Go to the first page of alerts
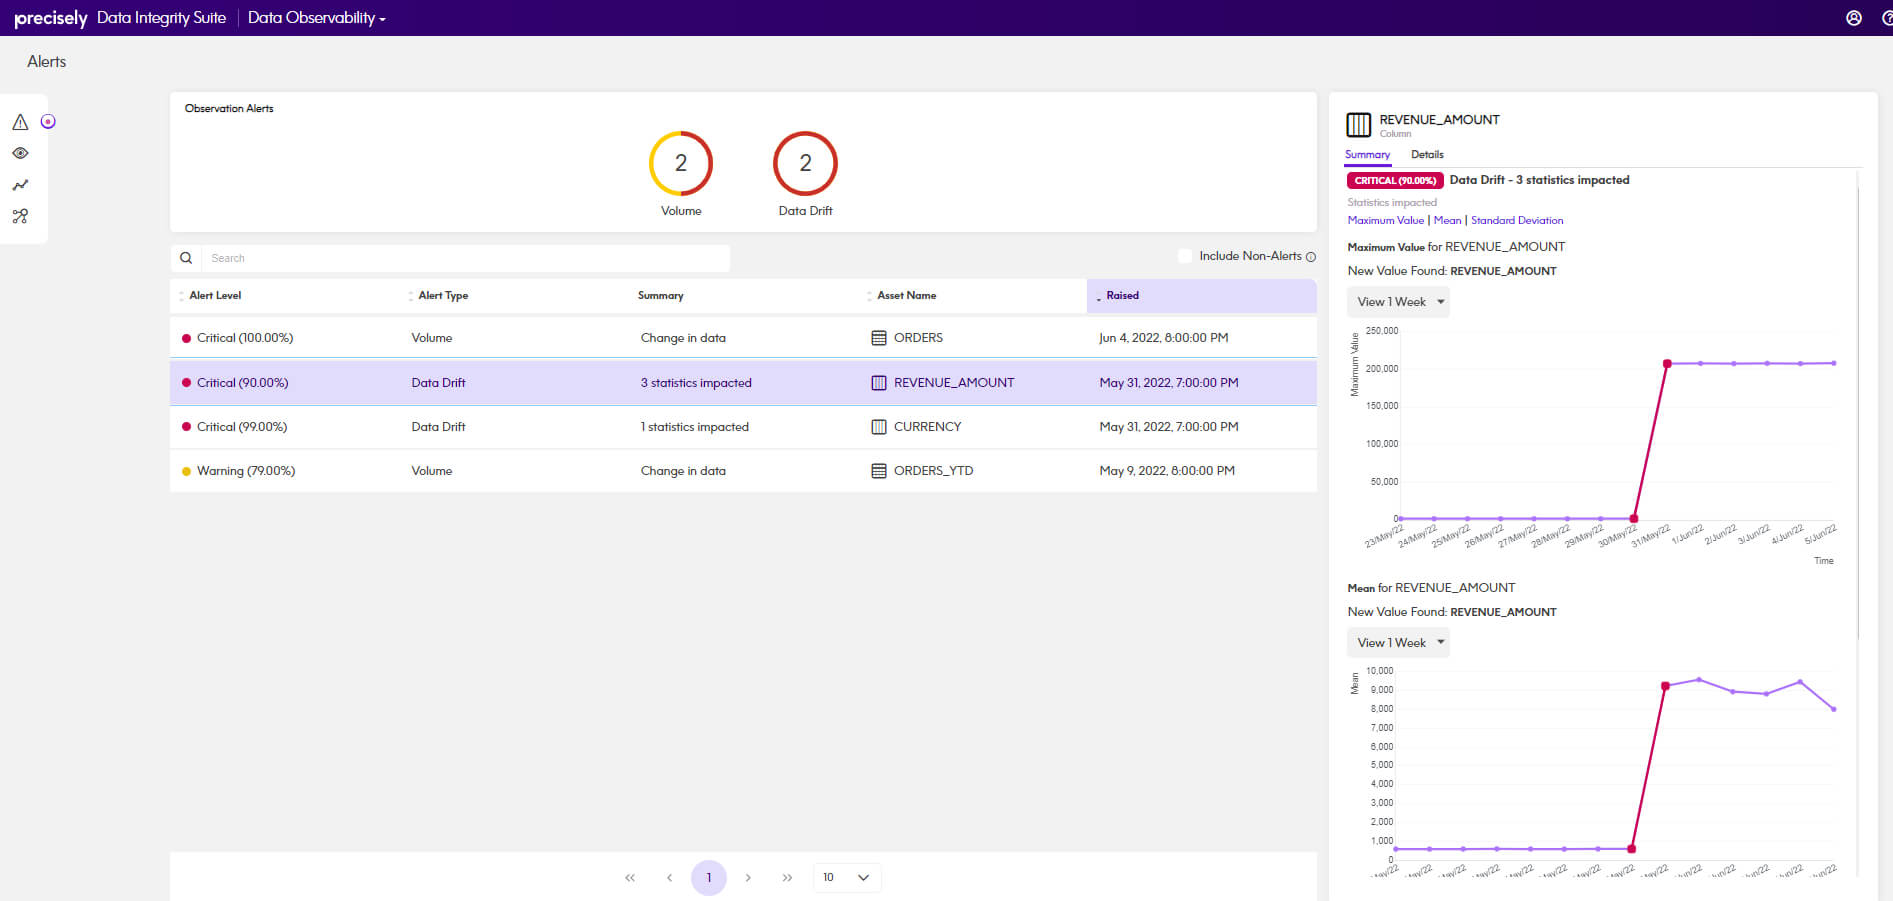 click(x=630, y=878)
